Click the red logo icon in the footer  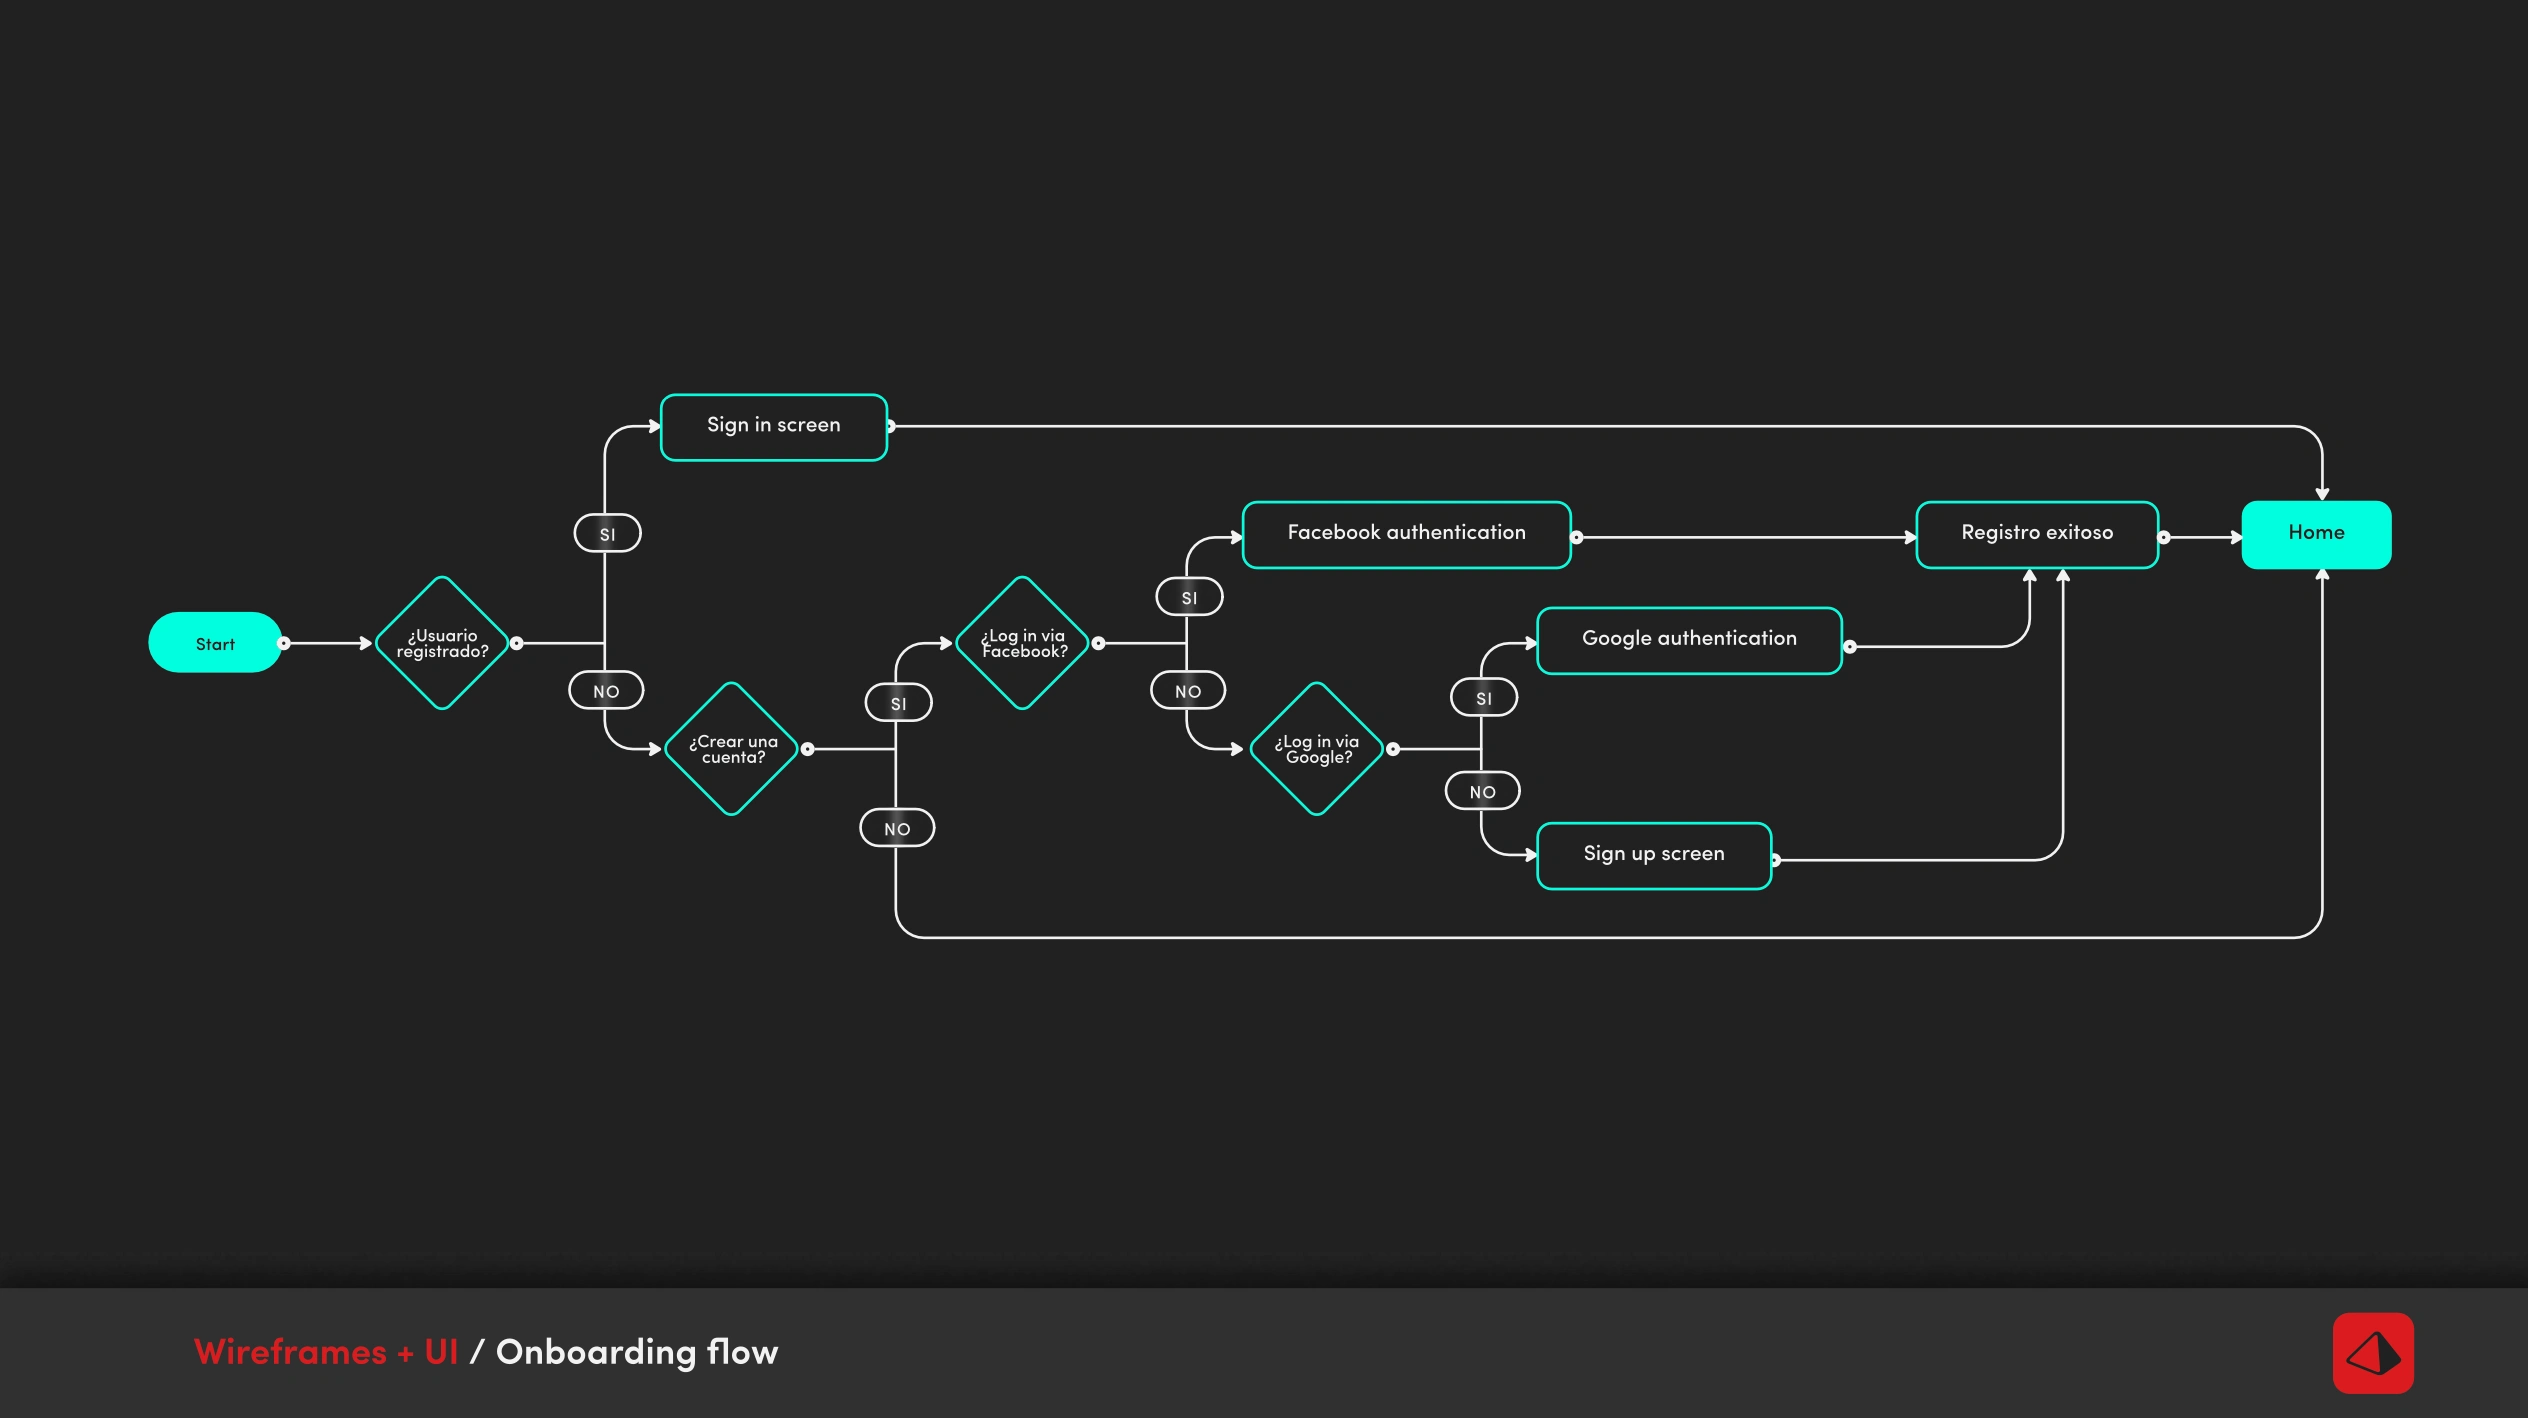(2372, 1353)
